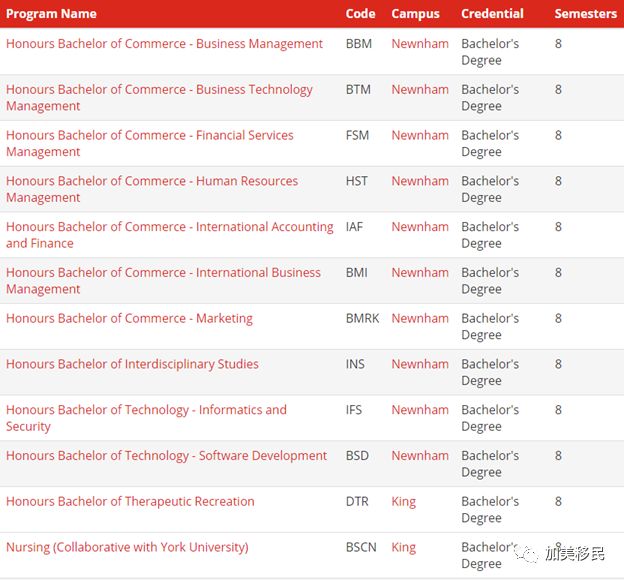Open International Accounting and Finance program link
Screen dimensions: 624x580
pyautogui.click(x=170, y=235)
